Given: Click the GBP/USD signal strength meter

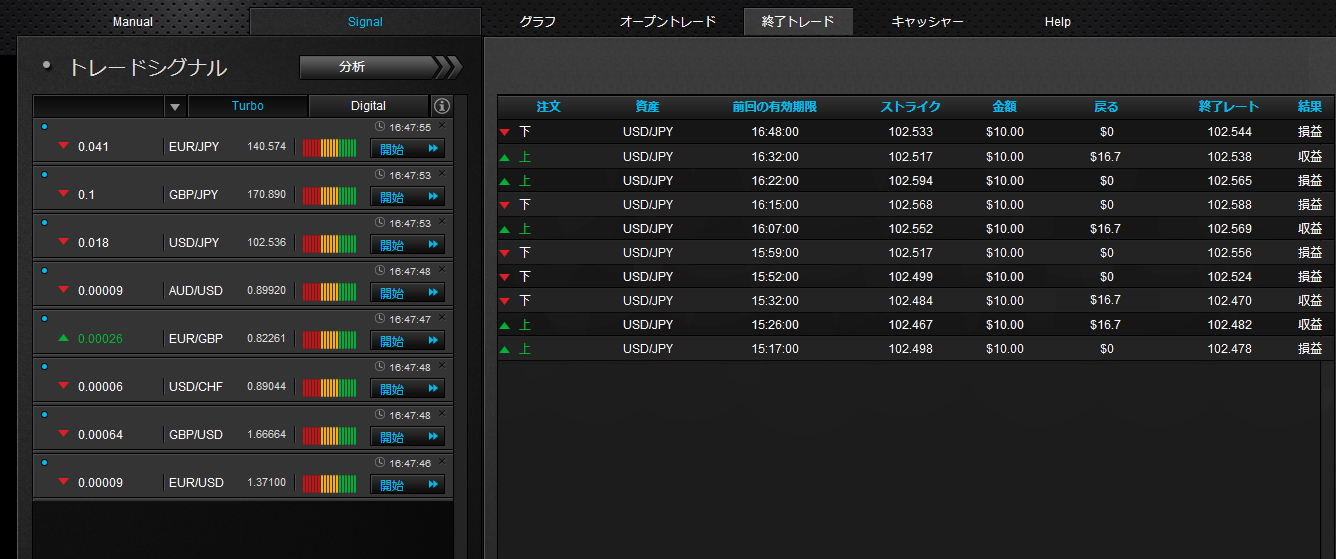Looking at the screenshot, I should (329, 436).
